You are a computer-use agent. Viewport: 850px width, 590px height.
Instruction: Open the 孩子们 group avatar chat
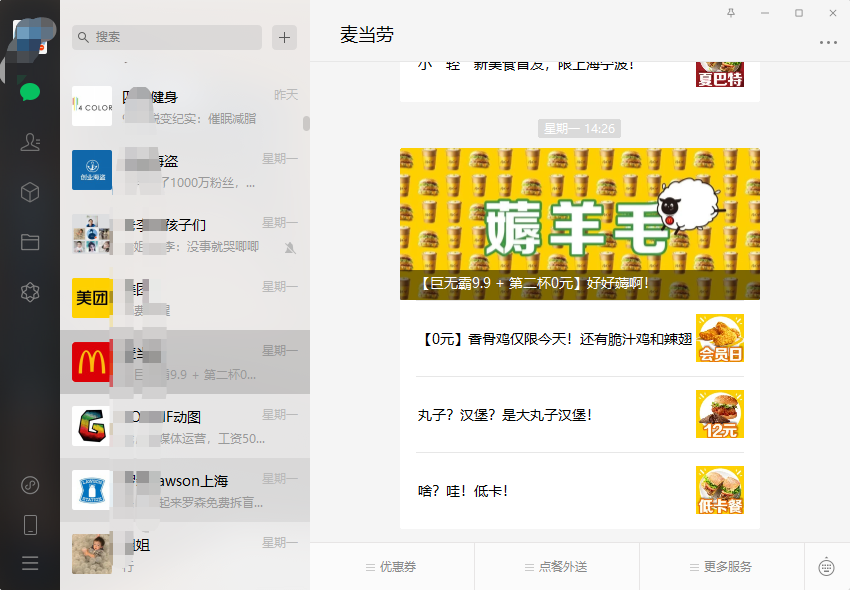pyautogui.click(x=92, y=234)
